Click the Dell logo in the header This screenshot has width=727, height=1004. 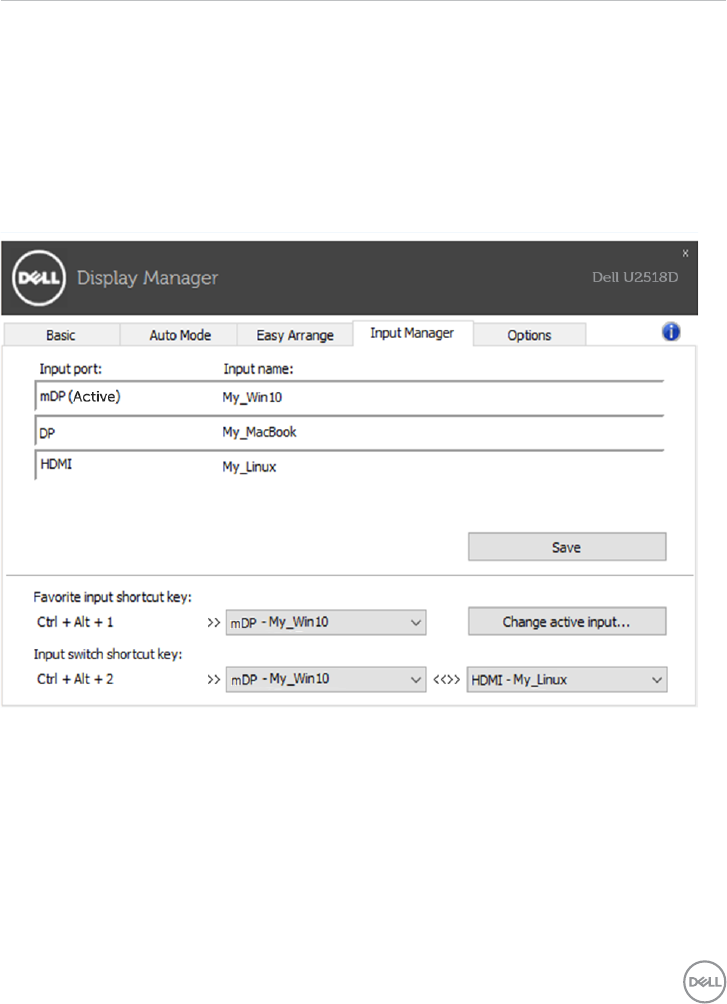[40, 276]
